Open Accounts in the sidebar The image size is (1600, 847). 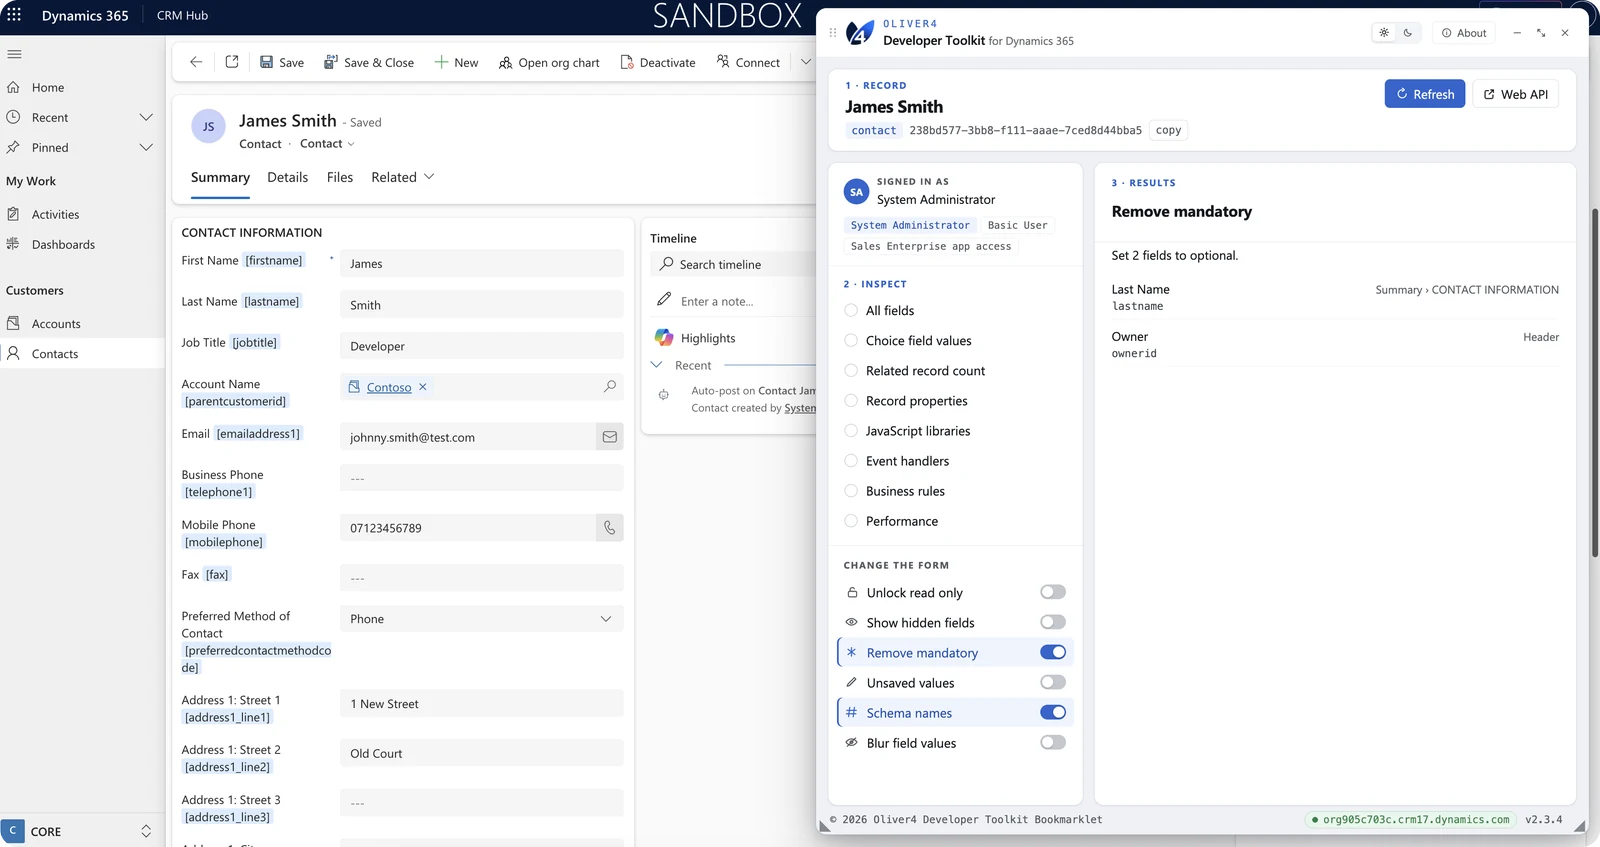(56, 324)
